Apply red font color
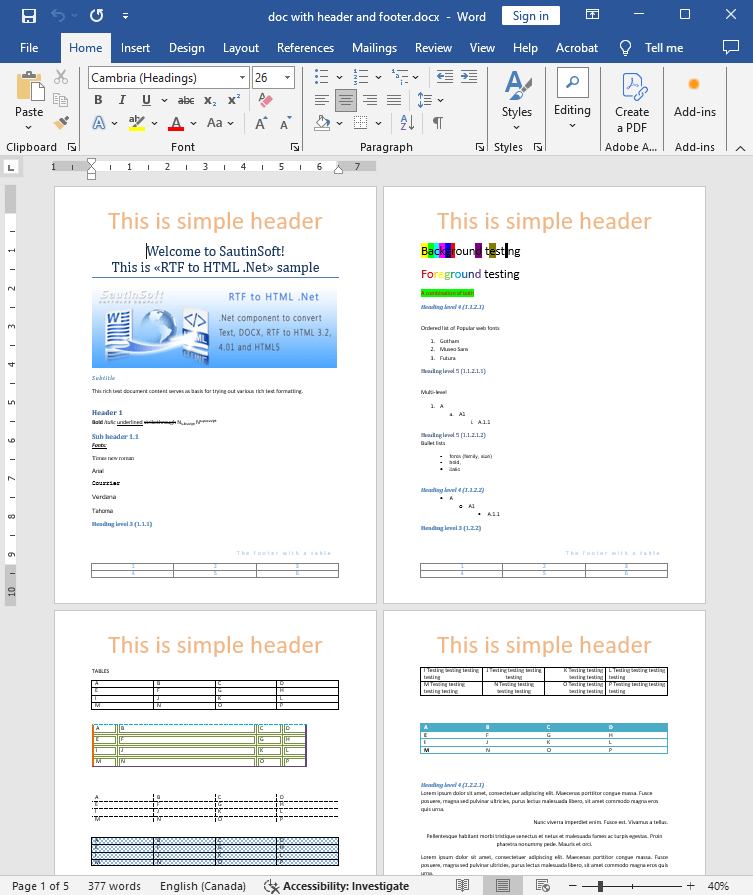753x895 pixels. point(176,123)
